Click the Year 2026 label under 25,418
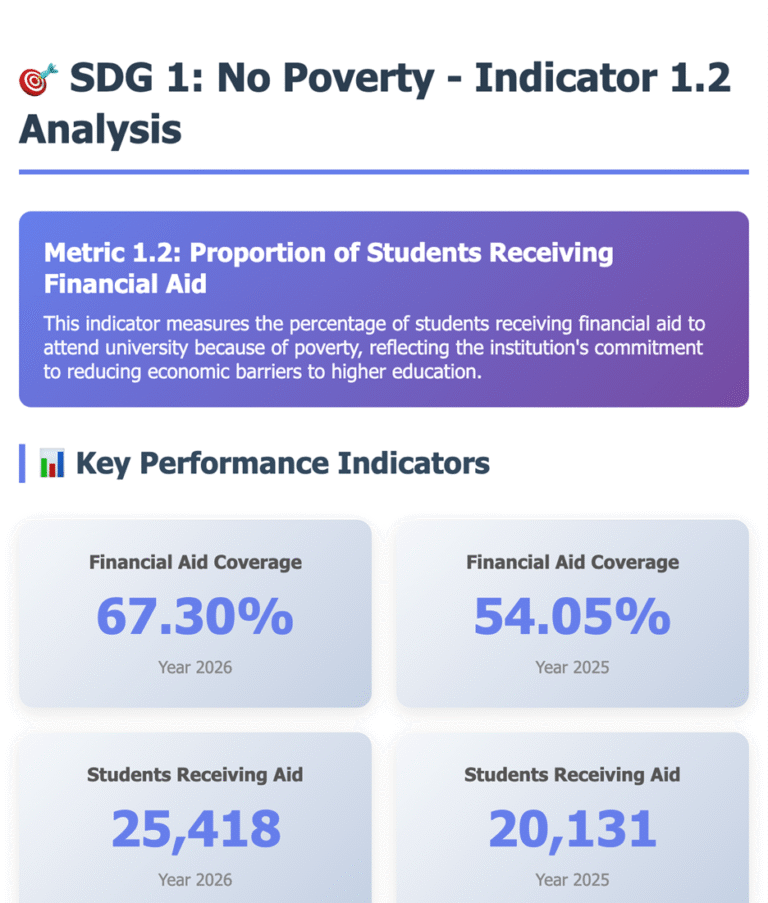The width and height of the screenshot is (768, 903). (195, 880)
